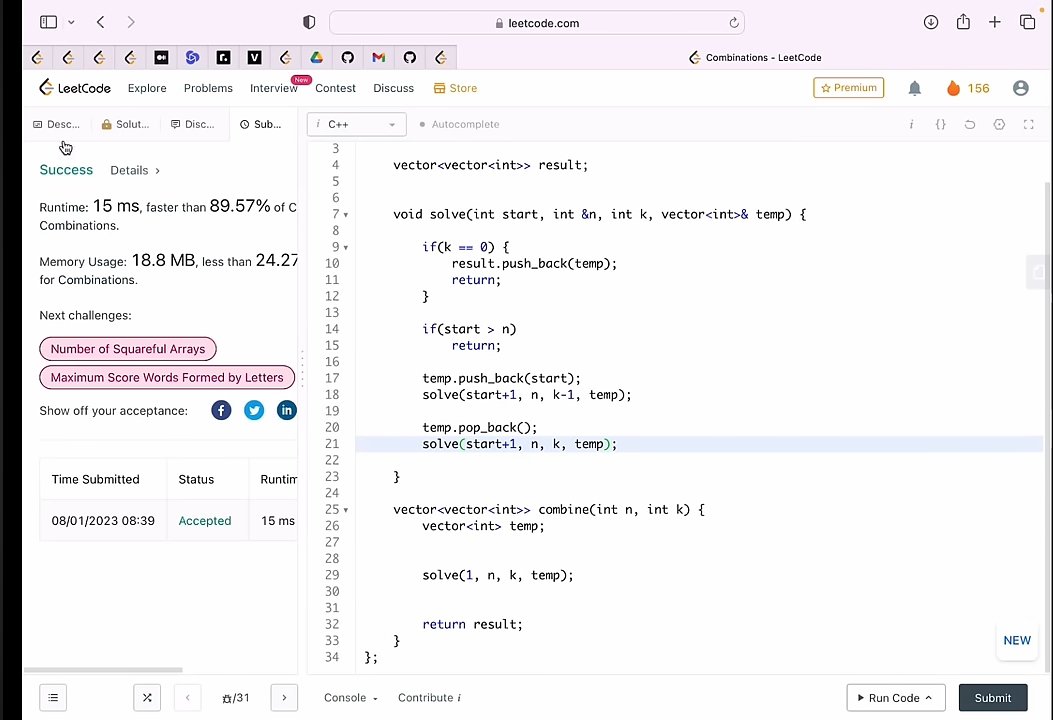Click the submission time 08/01/2023 08:39

pos(103,521)
